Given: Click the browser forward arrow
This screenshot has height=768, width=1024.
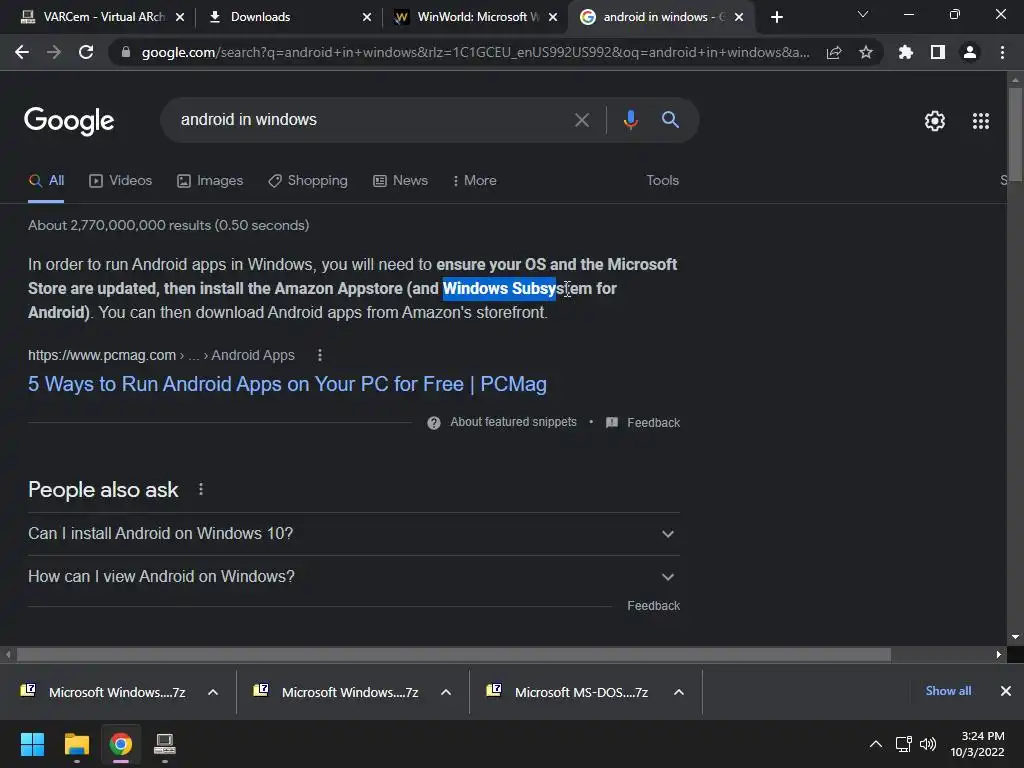Looking at the screenshot, I should pos(54,52).
